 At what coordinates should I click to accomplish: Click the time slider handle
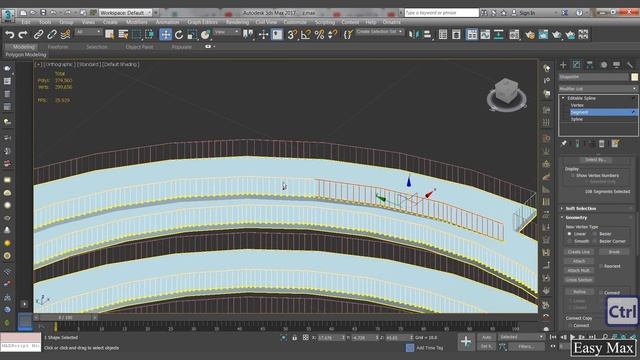65,317
